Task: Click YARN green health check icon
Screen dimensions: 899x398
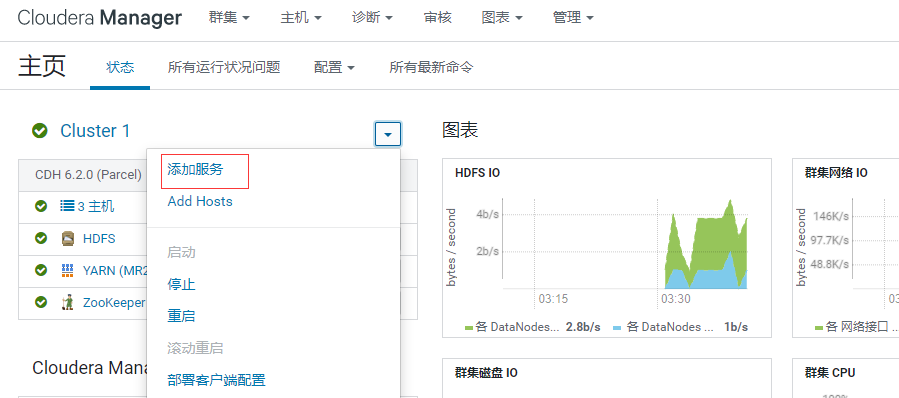Action: [x=41, y=270]
